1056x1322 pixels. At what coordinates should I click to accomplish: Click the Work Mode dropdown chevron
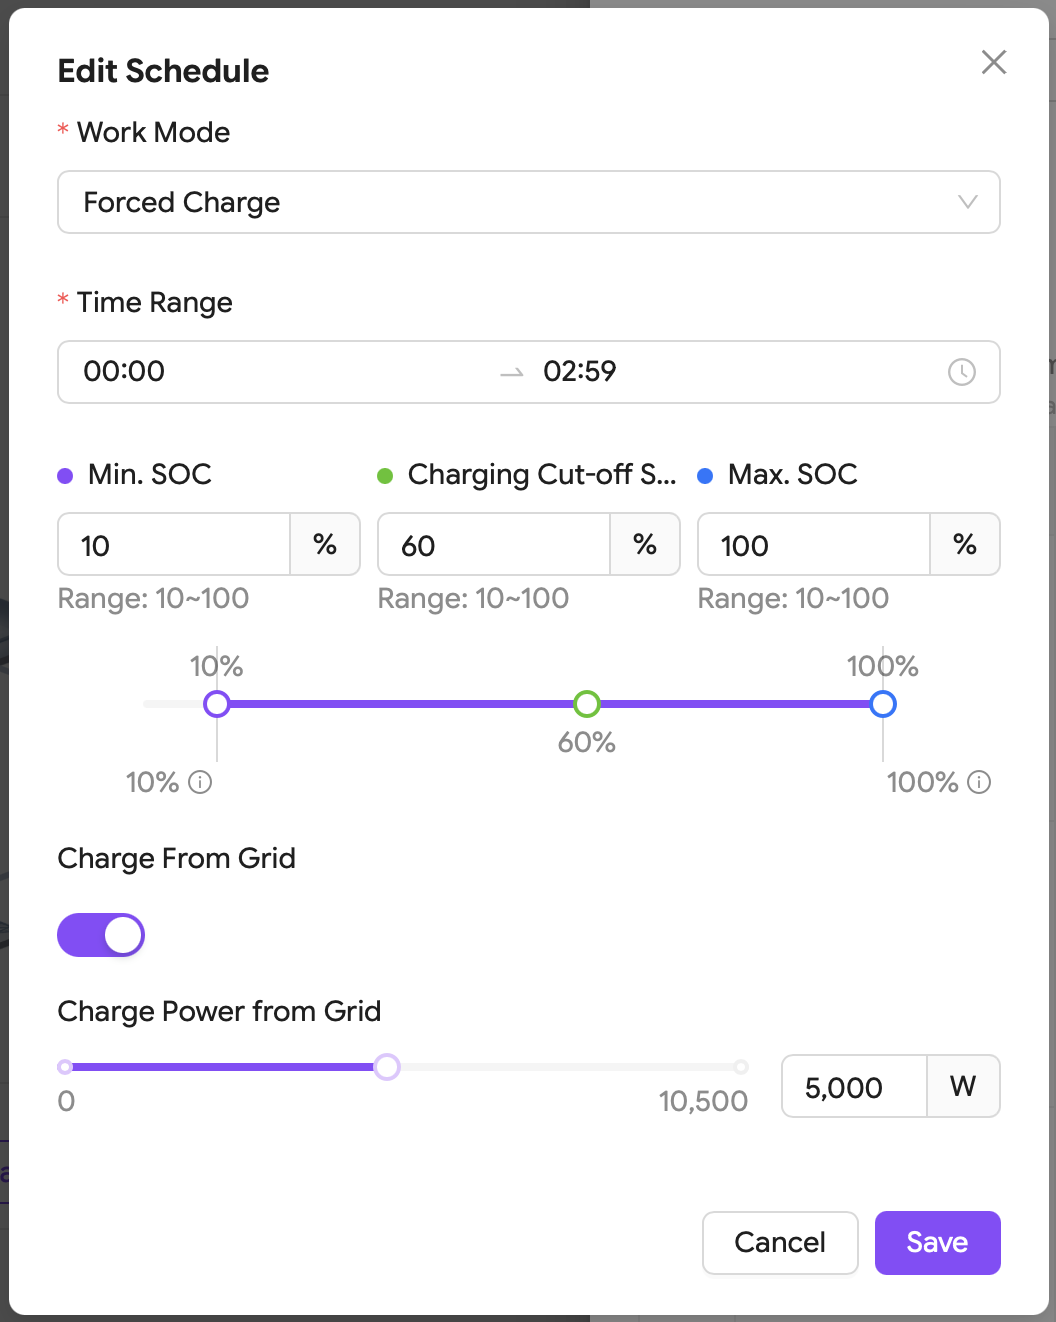967,202
